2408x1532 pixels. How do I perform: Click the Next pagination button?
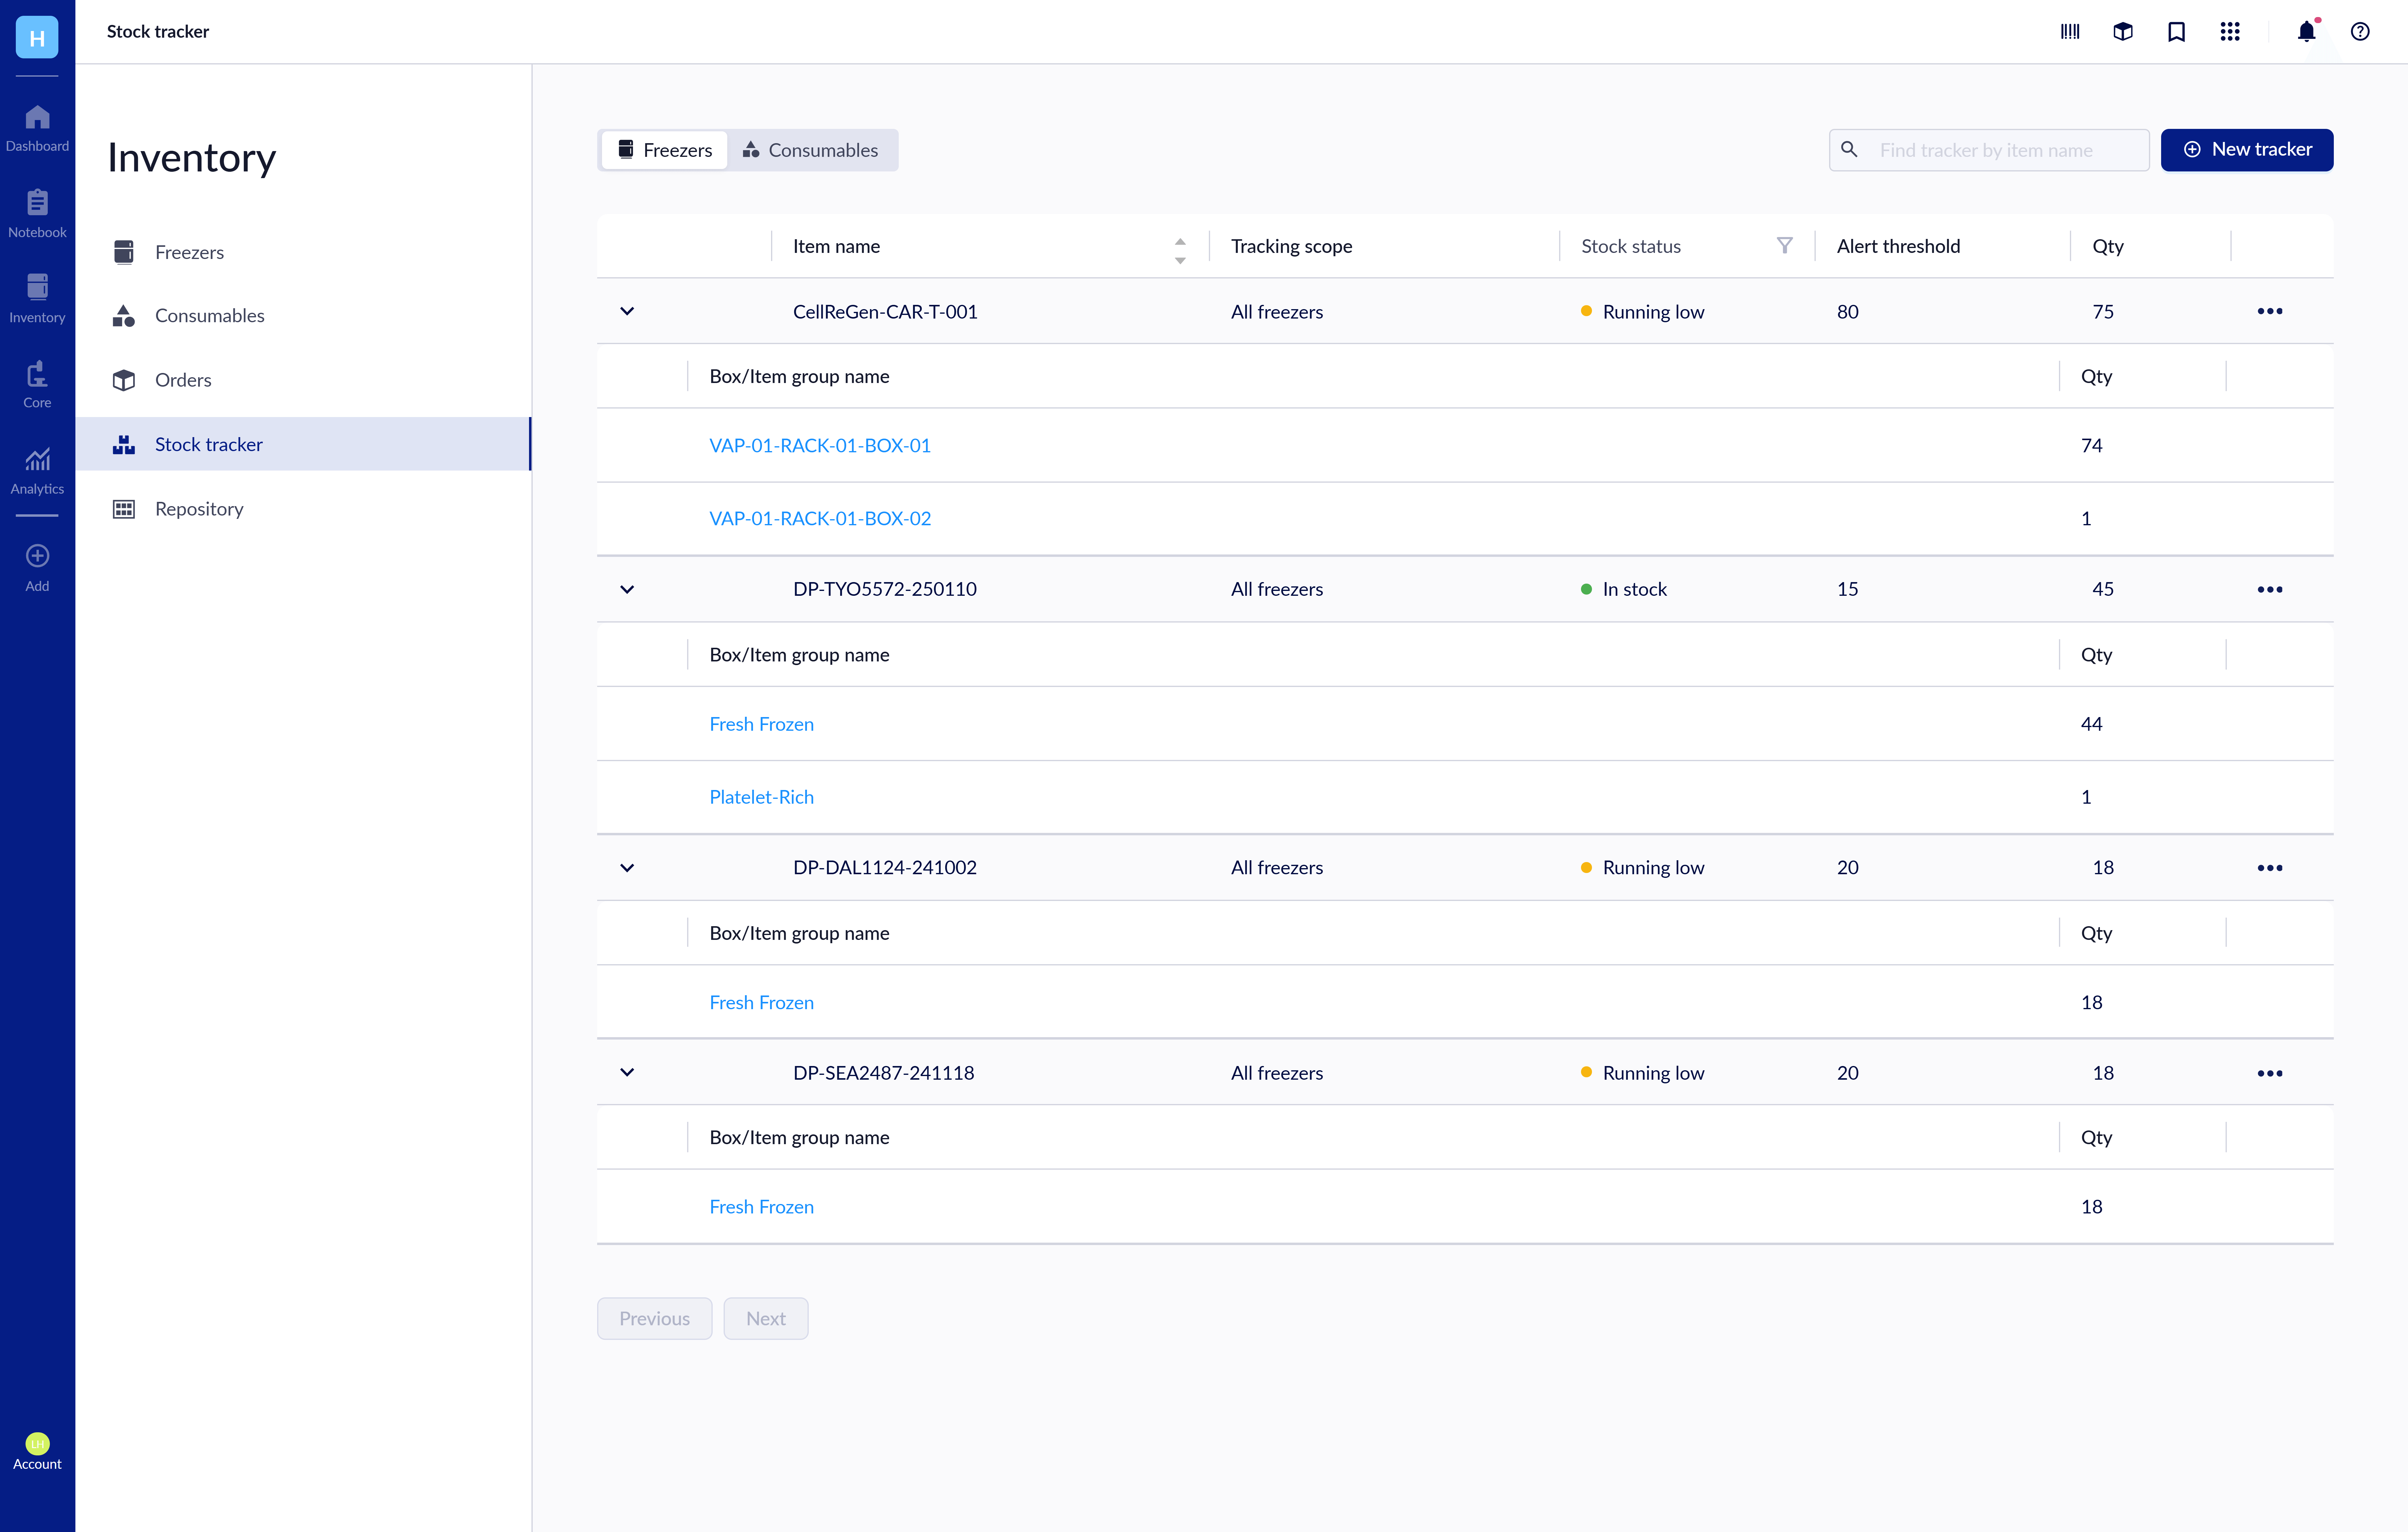[766, 1318]
